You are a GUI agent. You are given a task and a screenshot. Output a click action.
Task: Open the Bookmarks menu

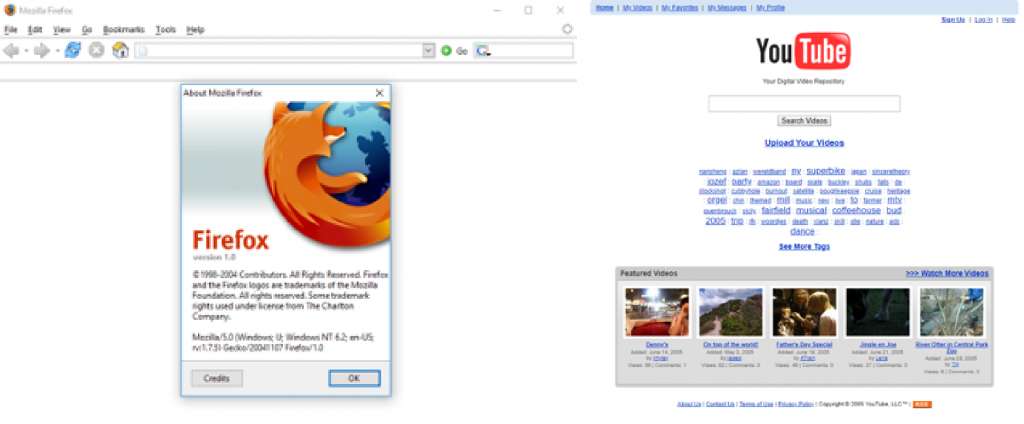[x=123, y=29]
